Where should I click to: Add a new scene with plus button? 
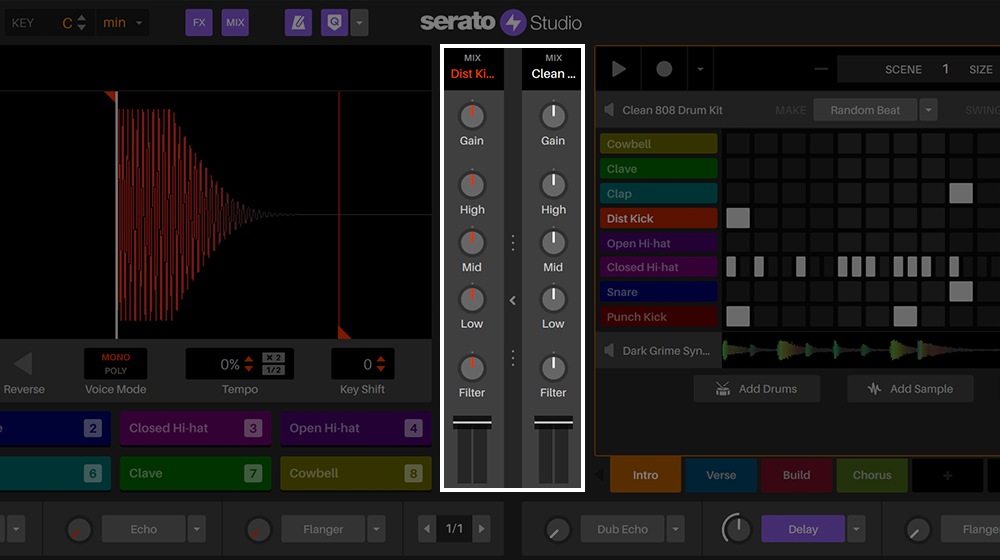click(948, 475)
